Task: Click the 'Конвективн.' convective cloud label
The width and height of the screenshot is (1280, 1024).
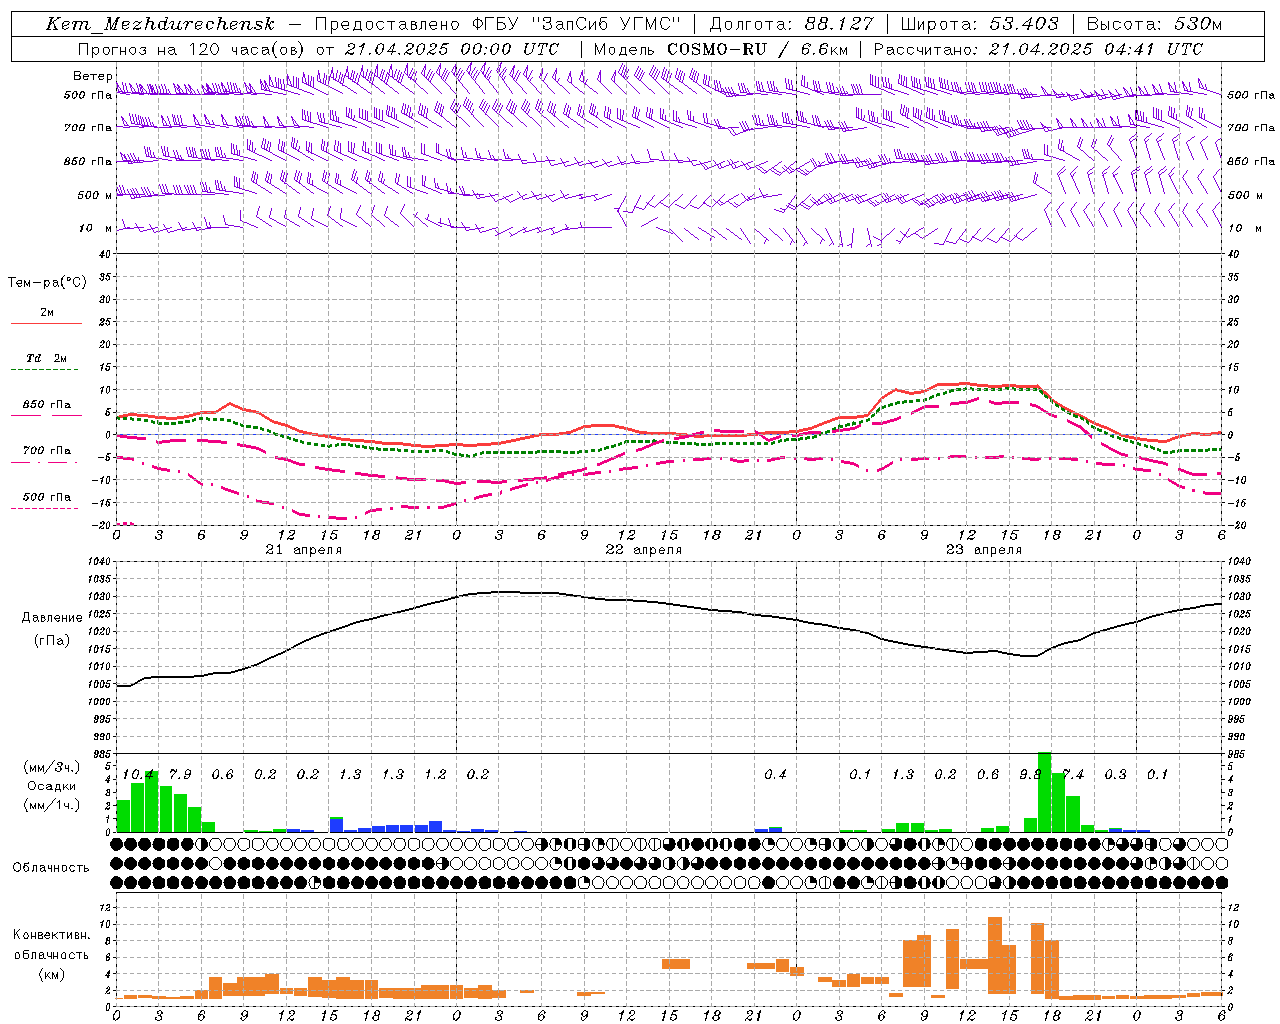Action: click(51, 935)
